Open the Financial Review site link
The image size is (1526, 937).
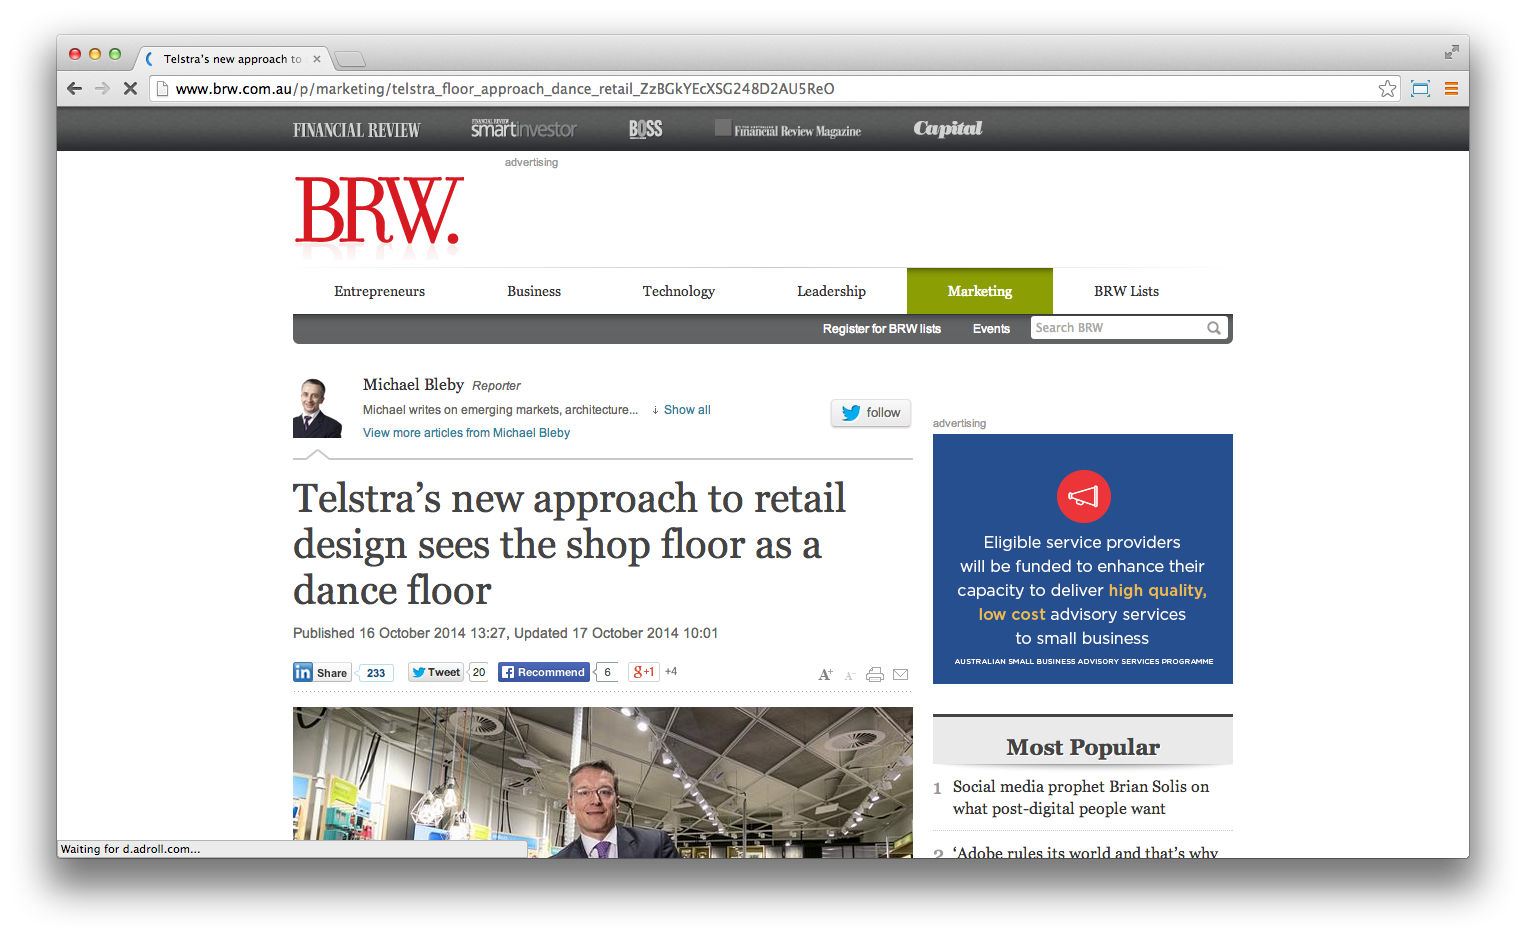pyautogui.click(x=356, y=130)
